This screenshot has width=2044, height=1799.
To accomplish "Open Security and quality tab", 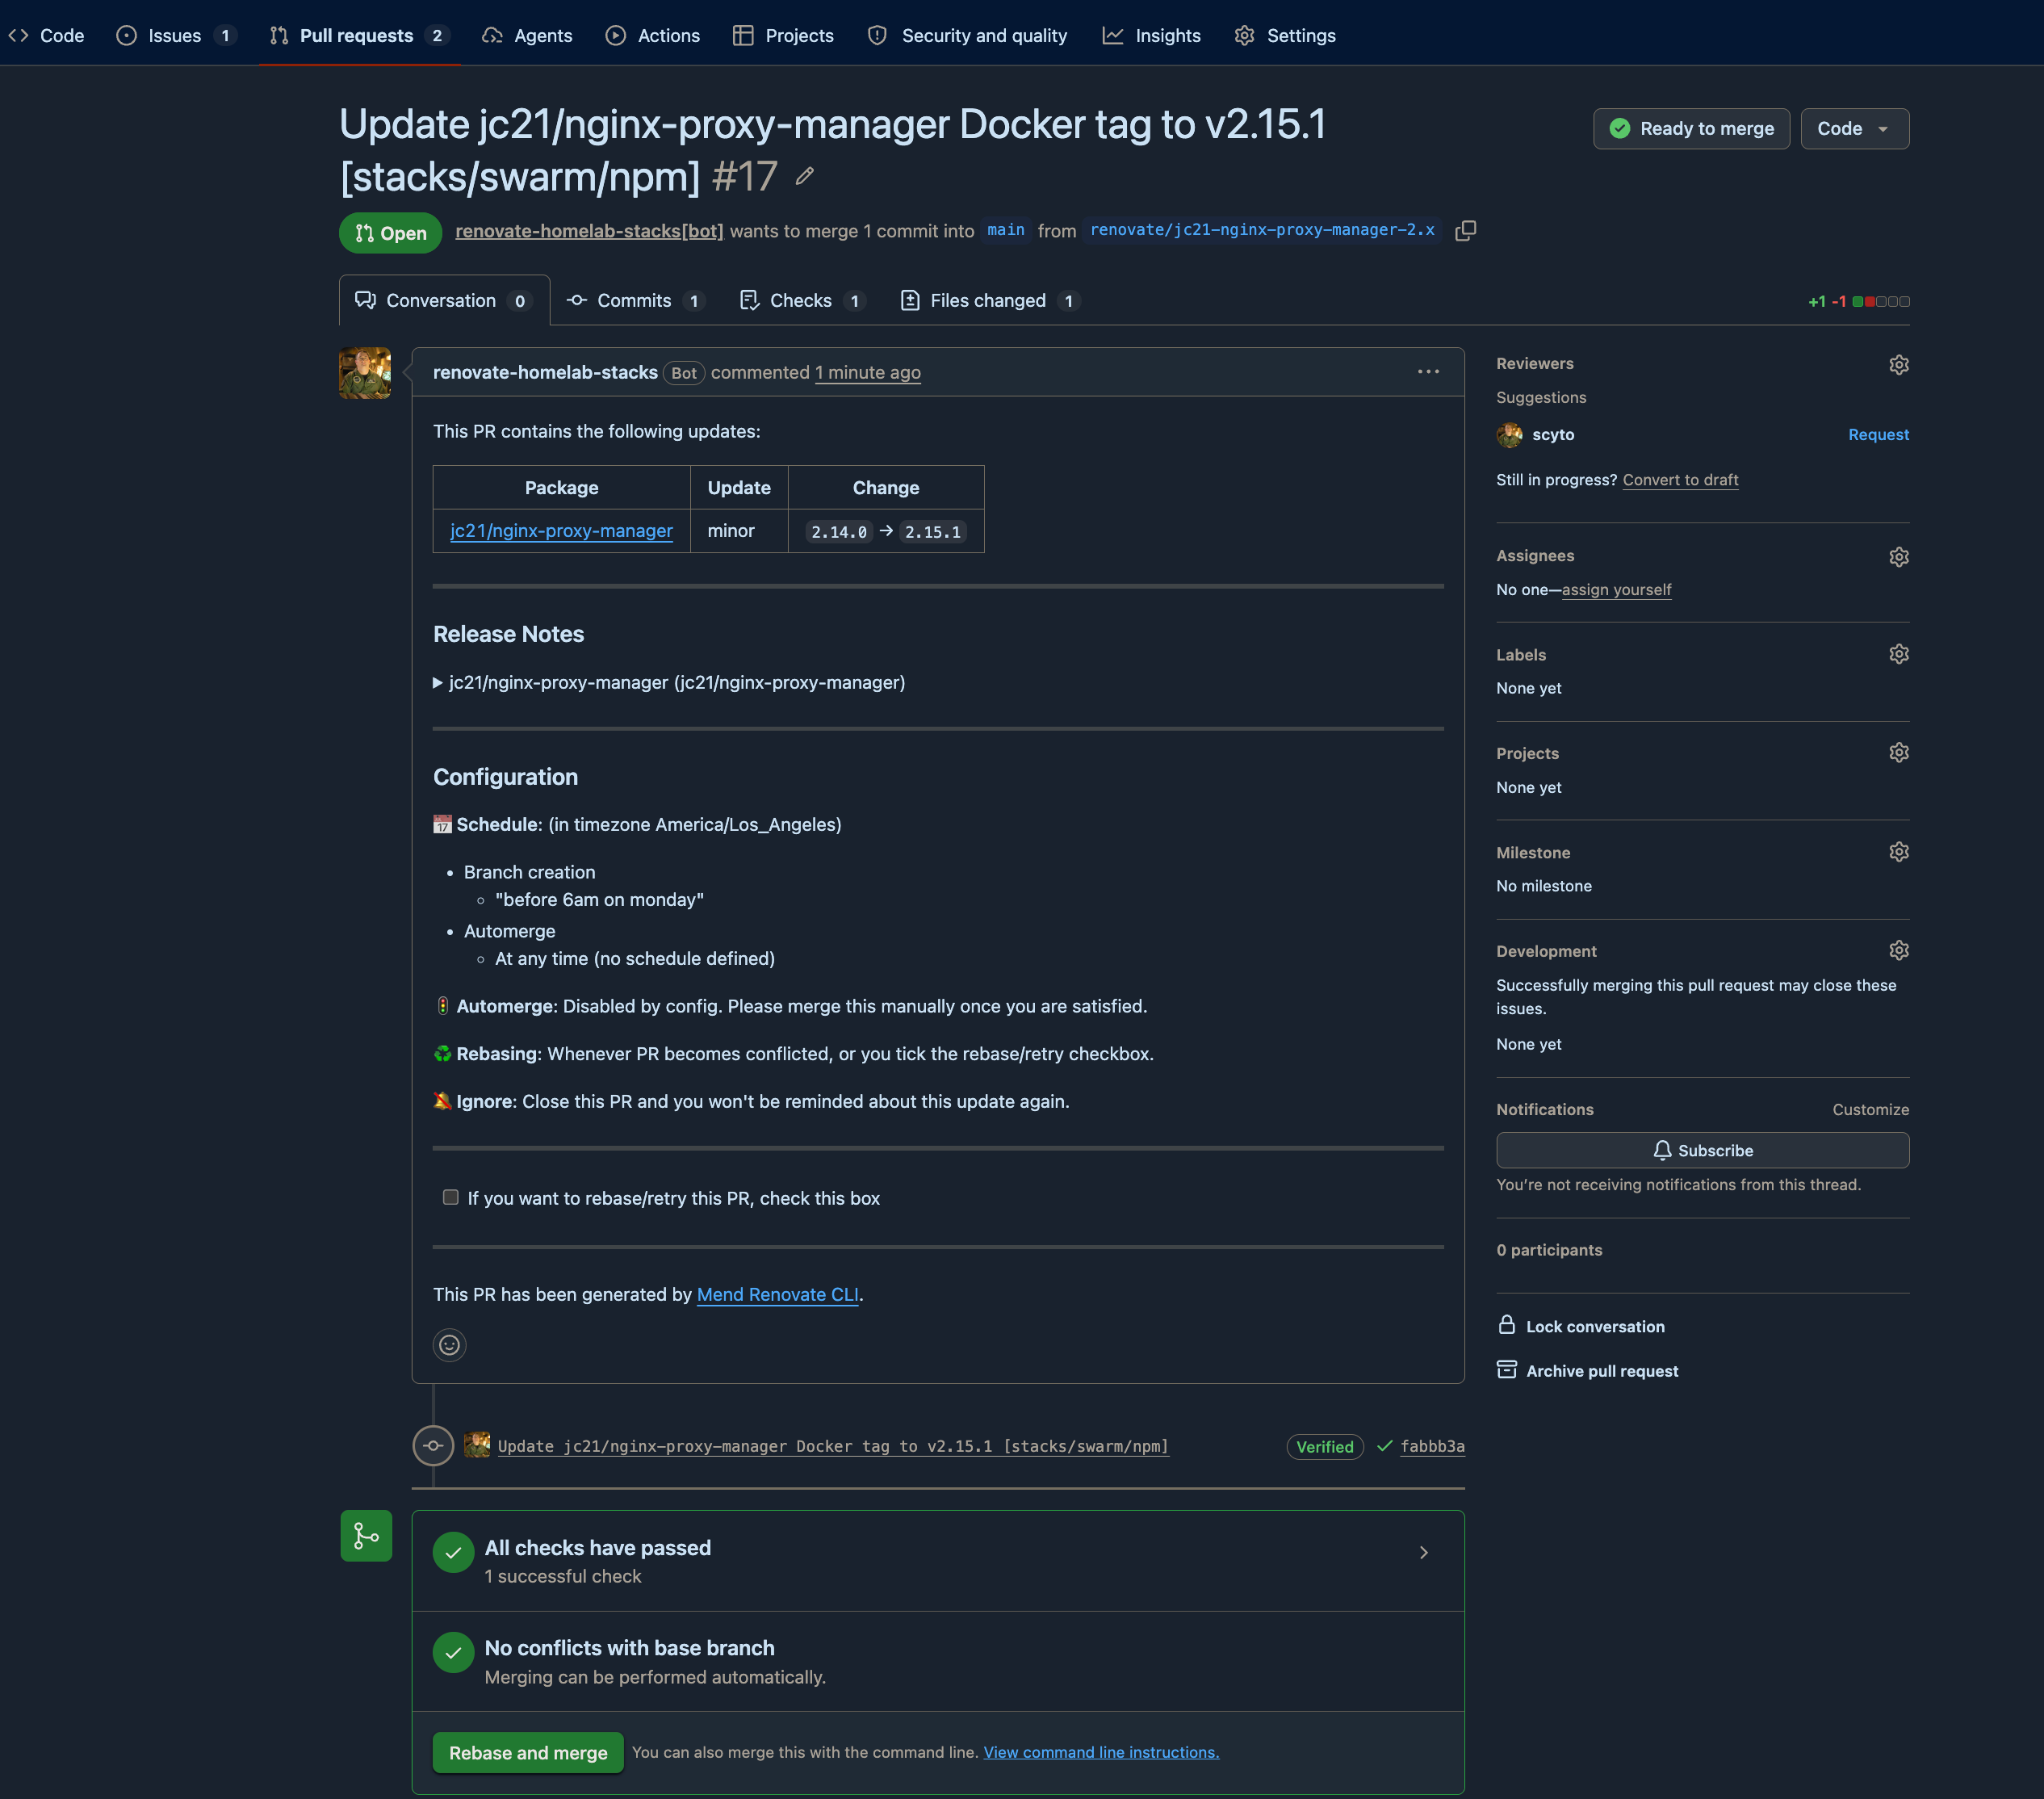I will (x=967, y=36).
